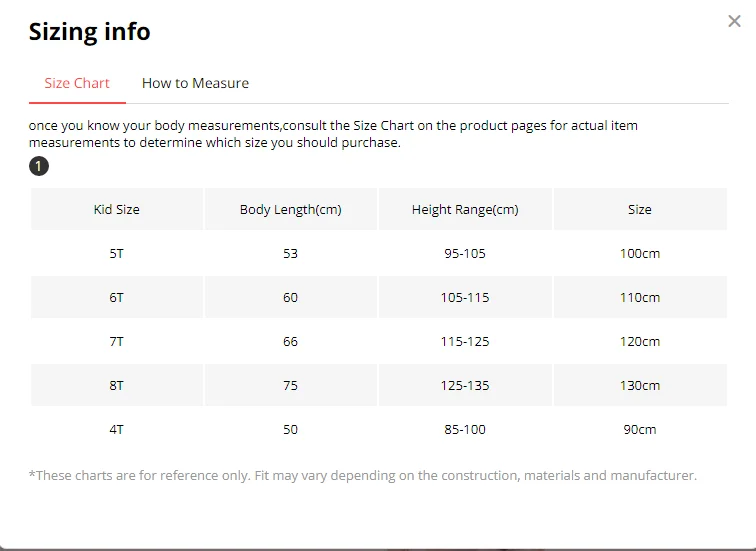
Task: Select the 6T kid size cell
Action: coord(117,297)
